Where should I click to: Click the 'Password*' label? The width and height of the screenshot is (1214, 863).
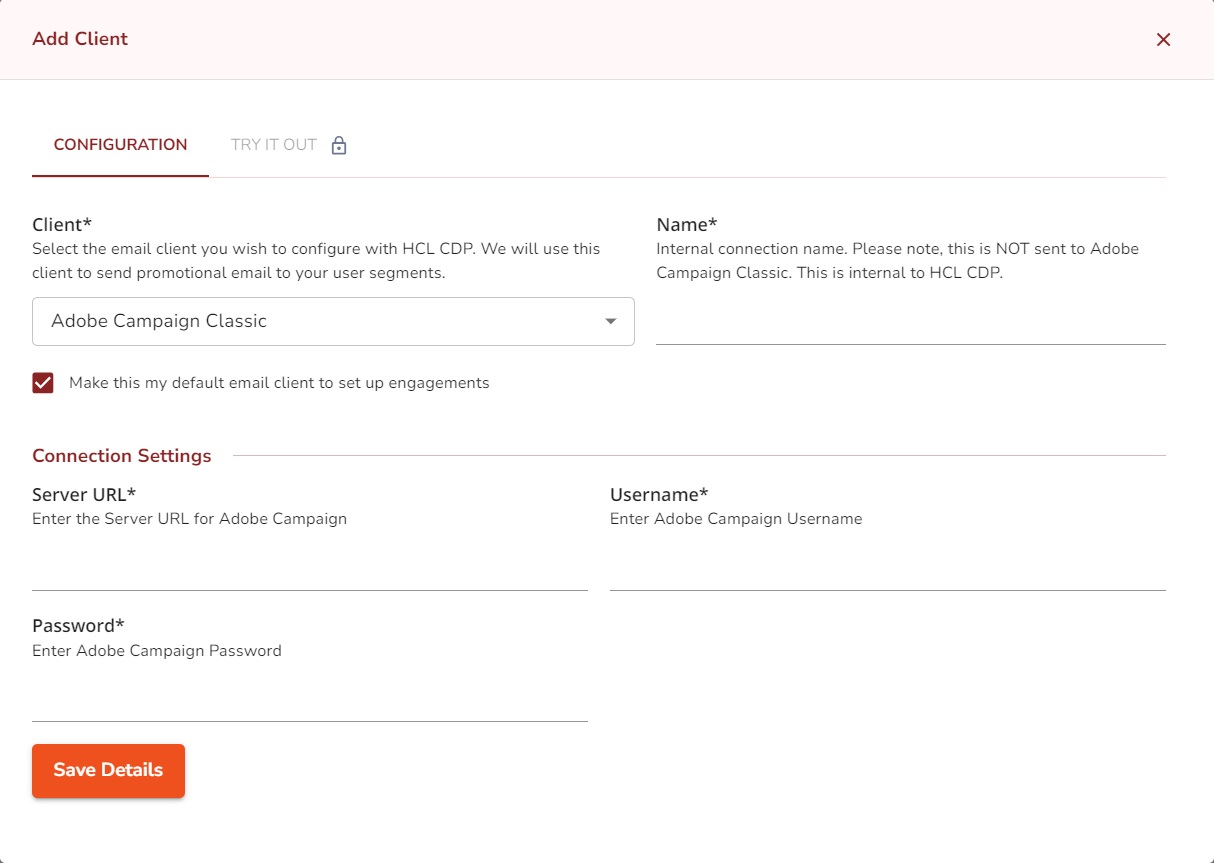tap(78, 625)
